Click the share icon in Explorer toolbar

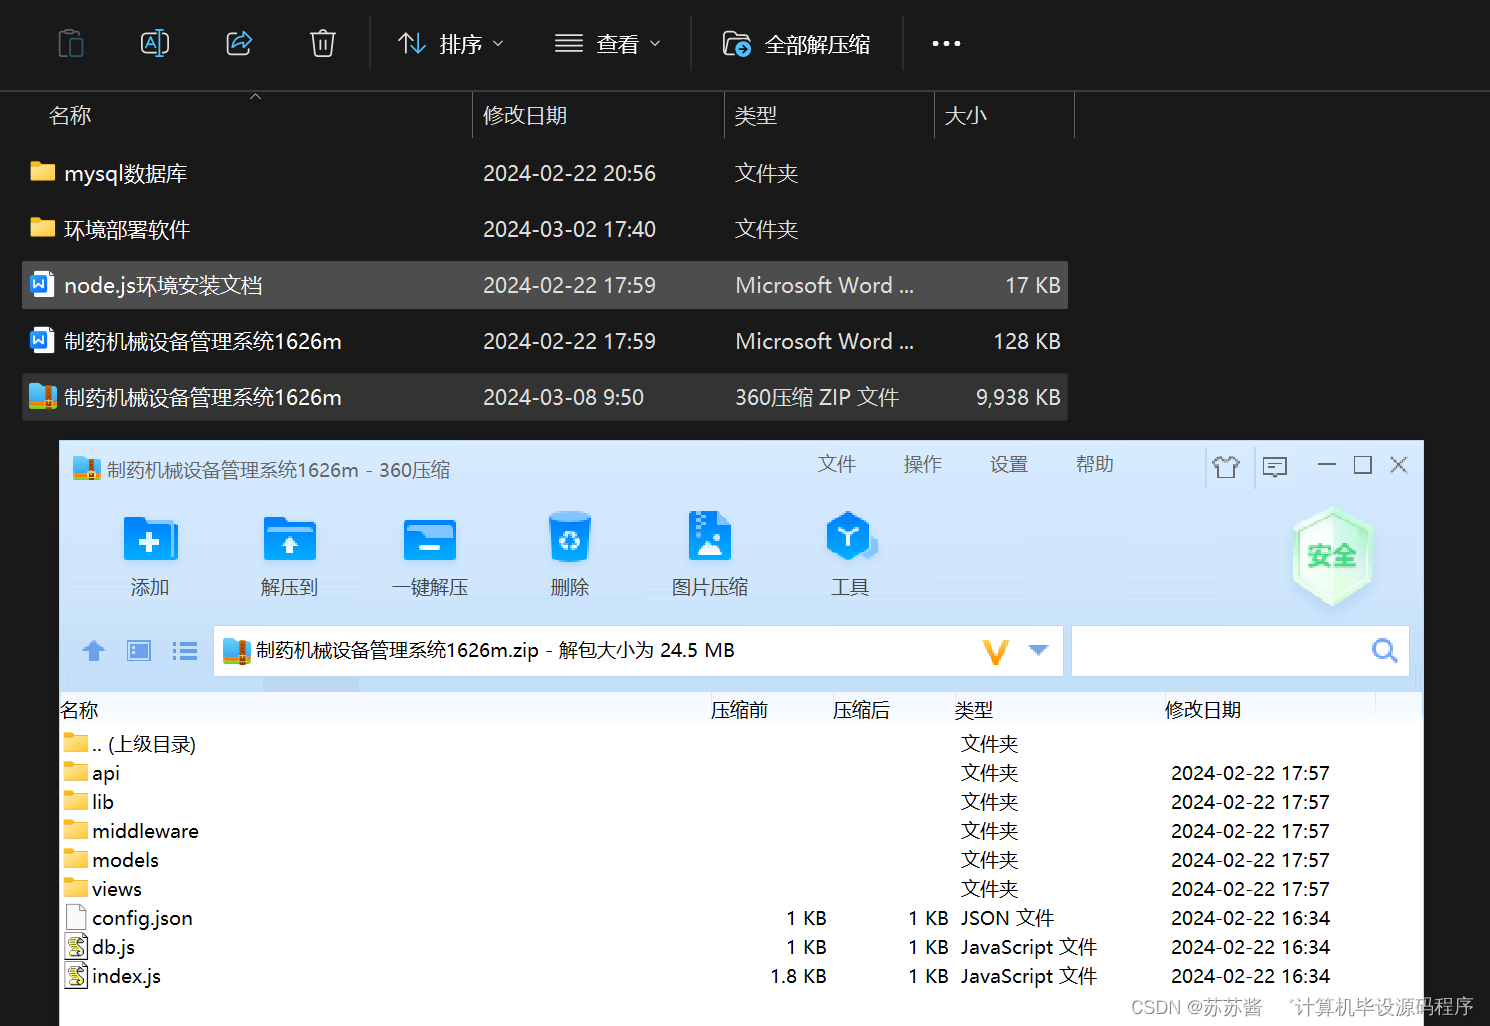238,43
